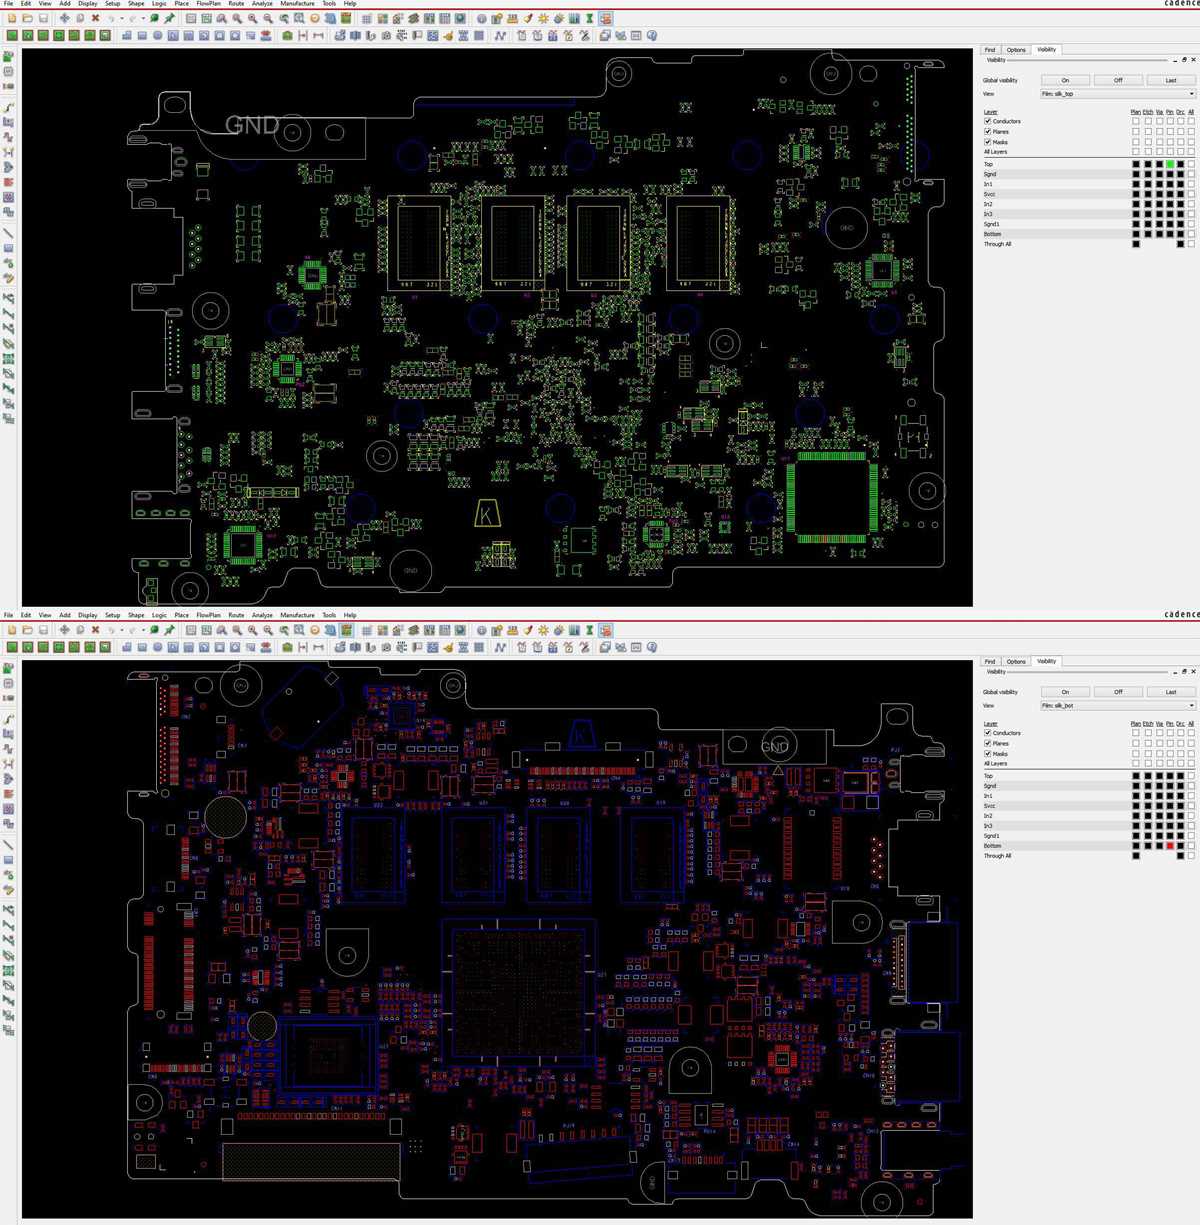Click the wavy N icon in silk_bot window toolbar

pos(500,647)
